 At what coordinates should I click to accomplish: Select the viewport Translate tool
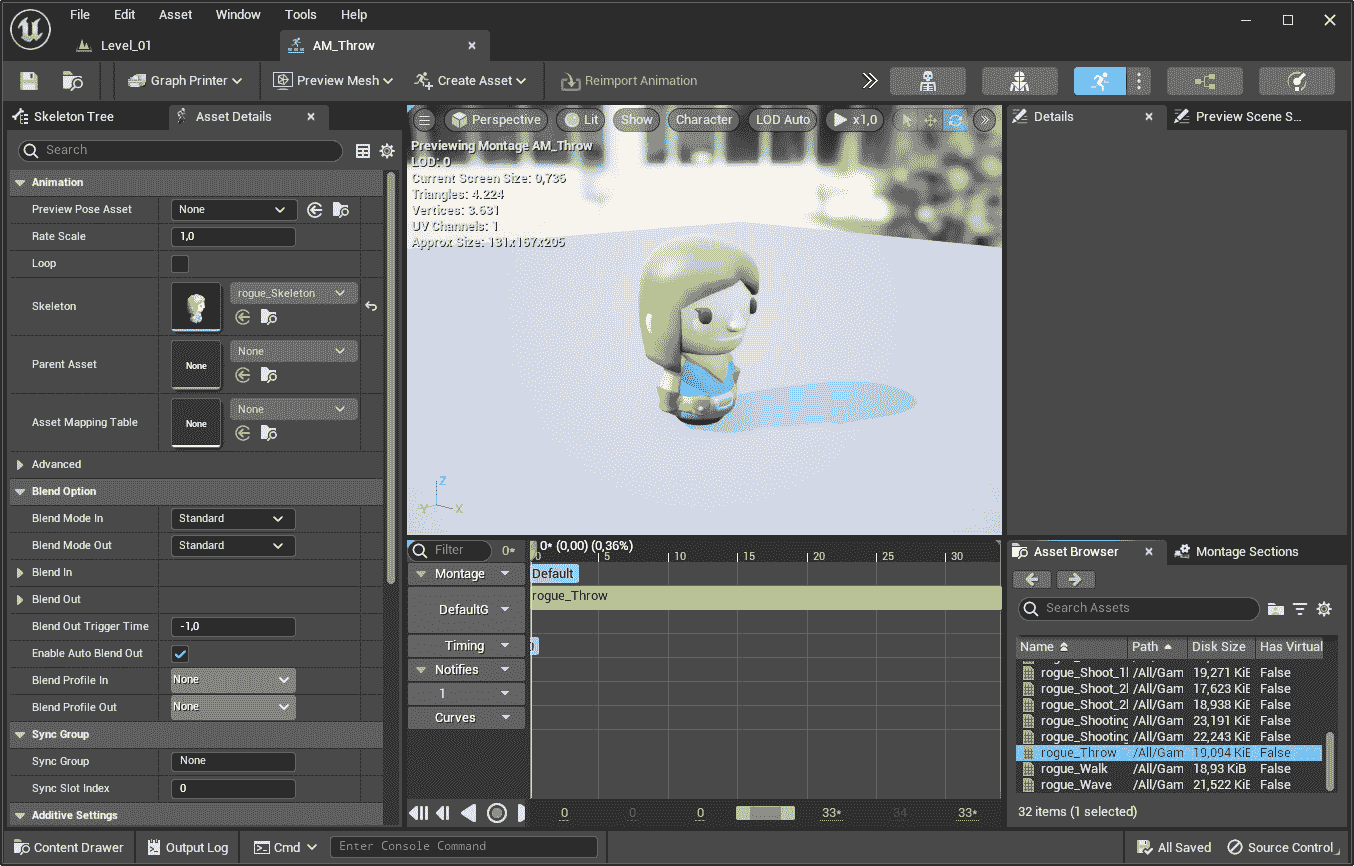pos(931,120)
